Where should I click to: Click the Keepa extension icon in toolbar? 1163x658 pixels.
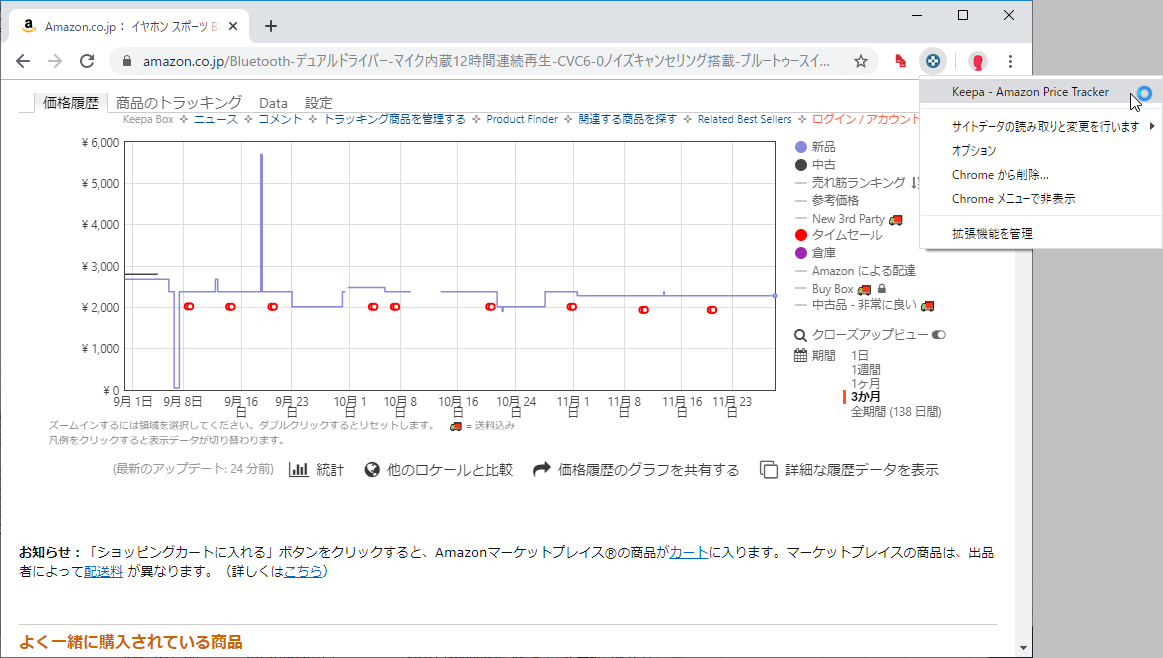(x=933, y=61)
